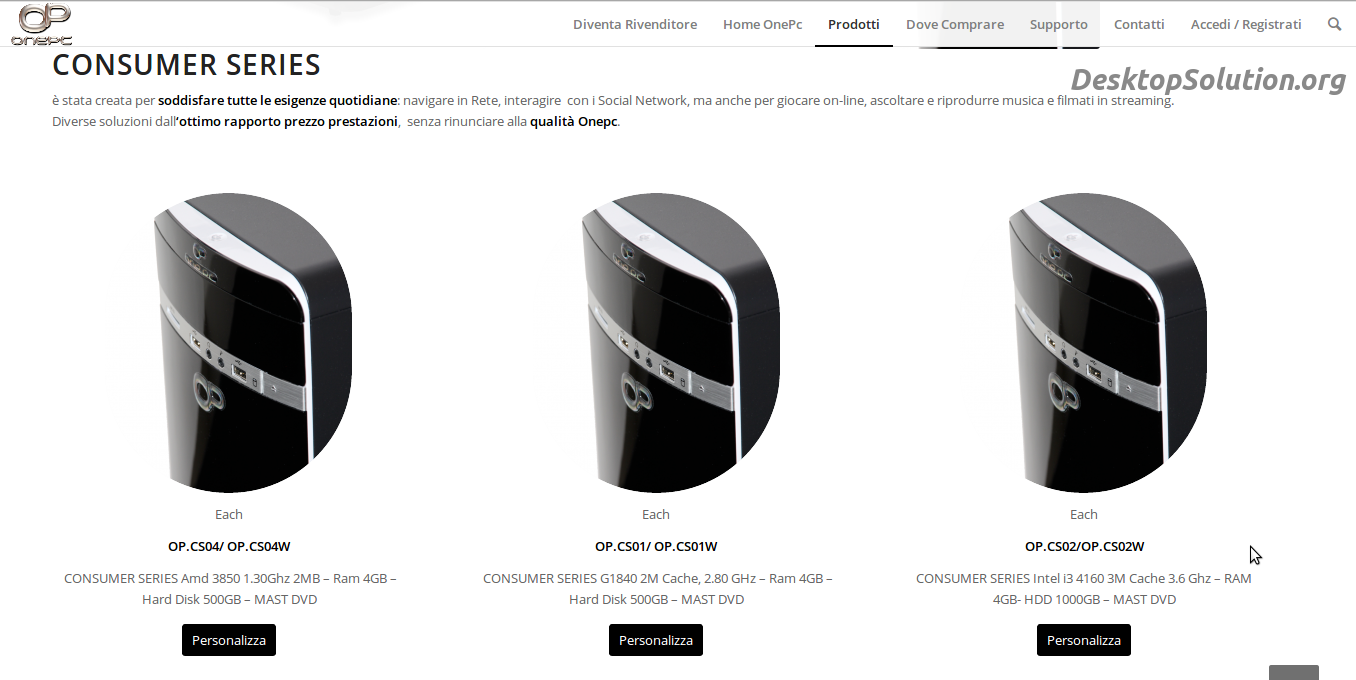Open the OP.CS01 G1840 product image

pos(679,343)
